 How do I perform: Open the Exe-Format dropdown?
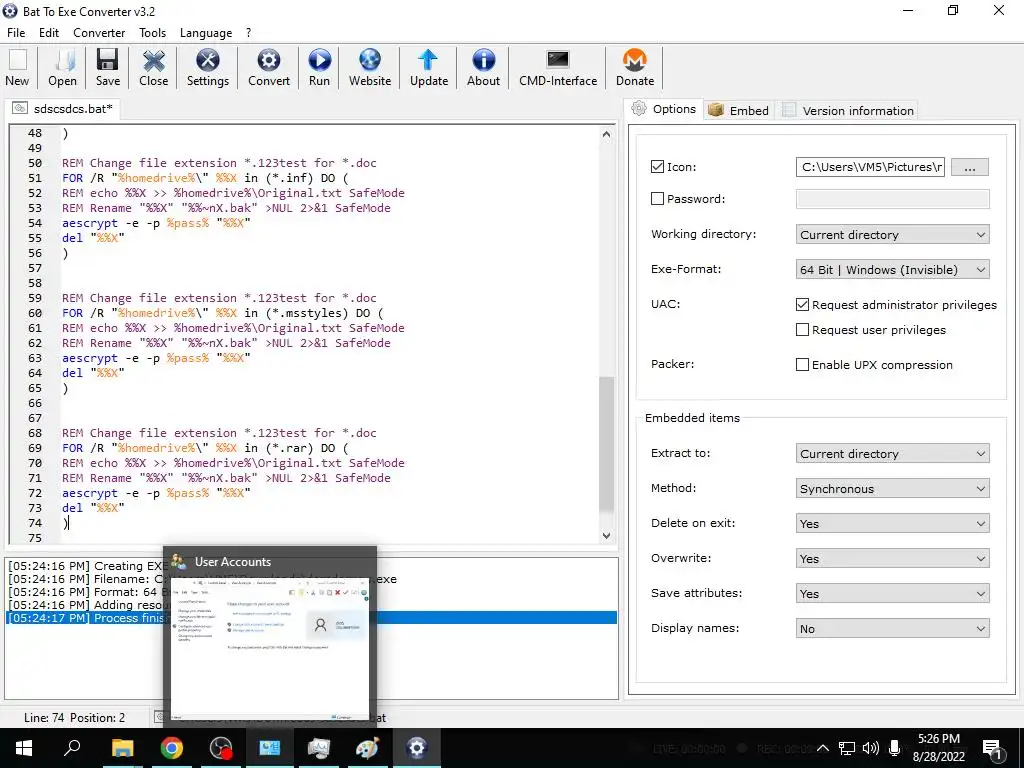coord(892,270)
